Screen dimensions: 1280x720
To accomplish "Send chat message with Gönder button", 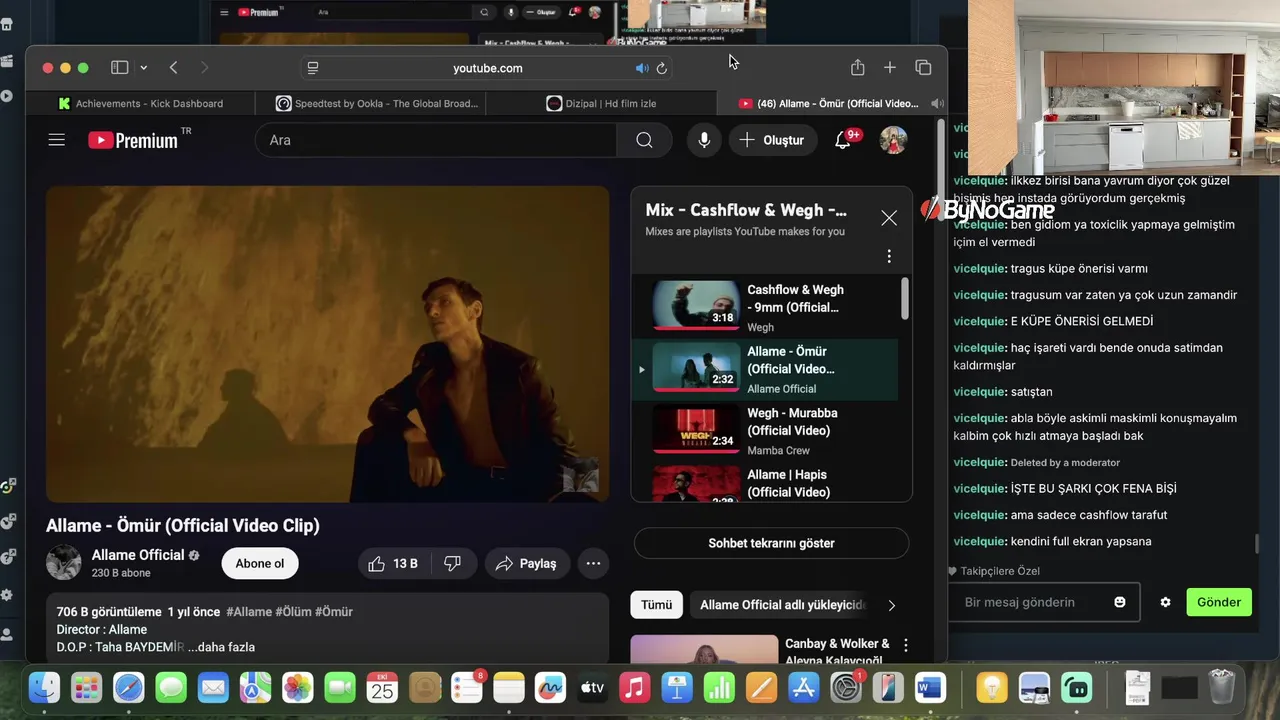I will [x=1219, y=602].
